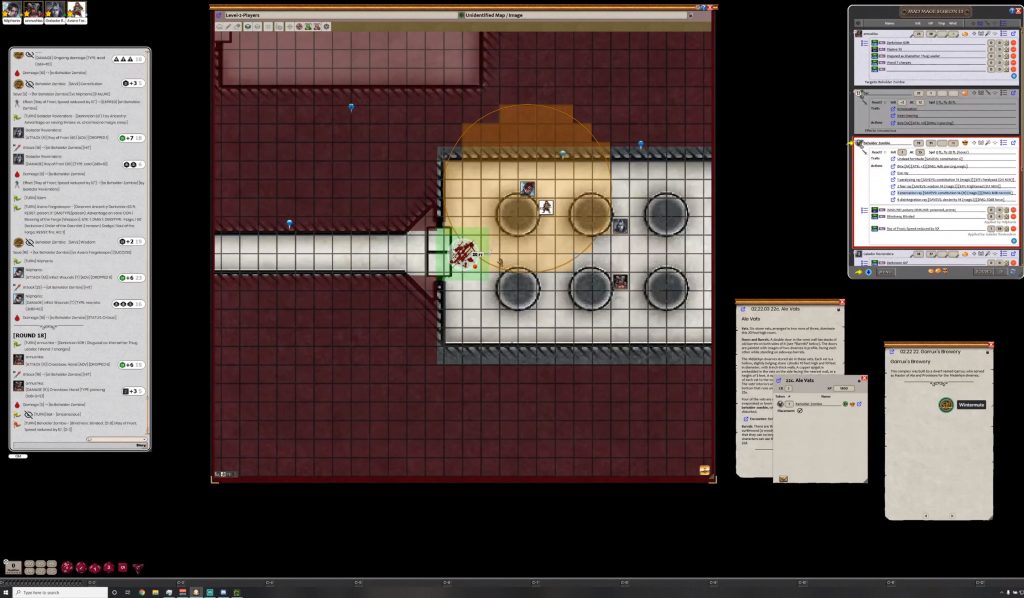Select the pointer tool in map toolbar
This screenshot has height=598, width=1024.
tap(219, 27)
